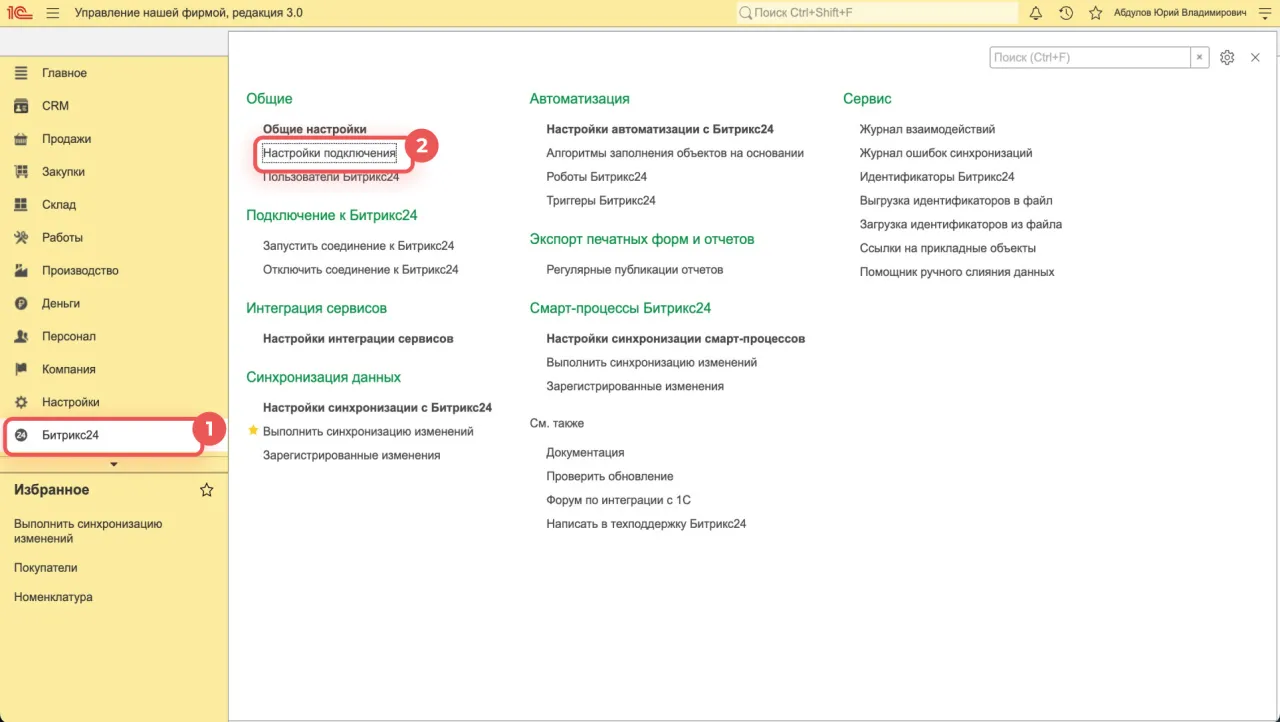Image resolution: width=1280 pixels, height=722 pixels.
Task: Open favorite Номенклатура
Action: [53, 597]
